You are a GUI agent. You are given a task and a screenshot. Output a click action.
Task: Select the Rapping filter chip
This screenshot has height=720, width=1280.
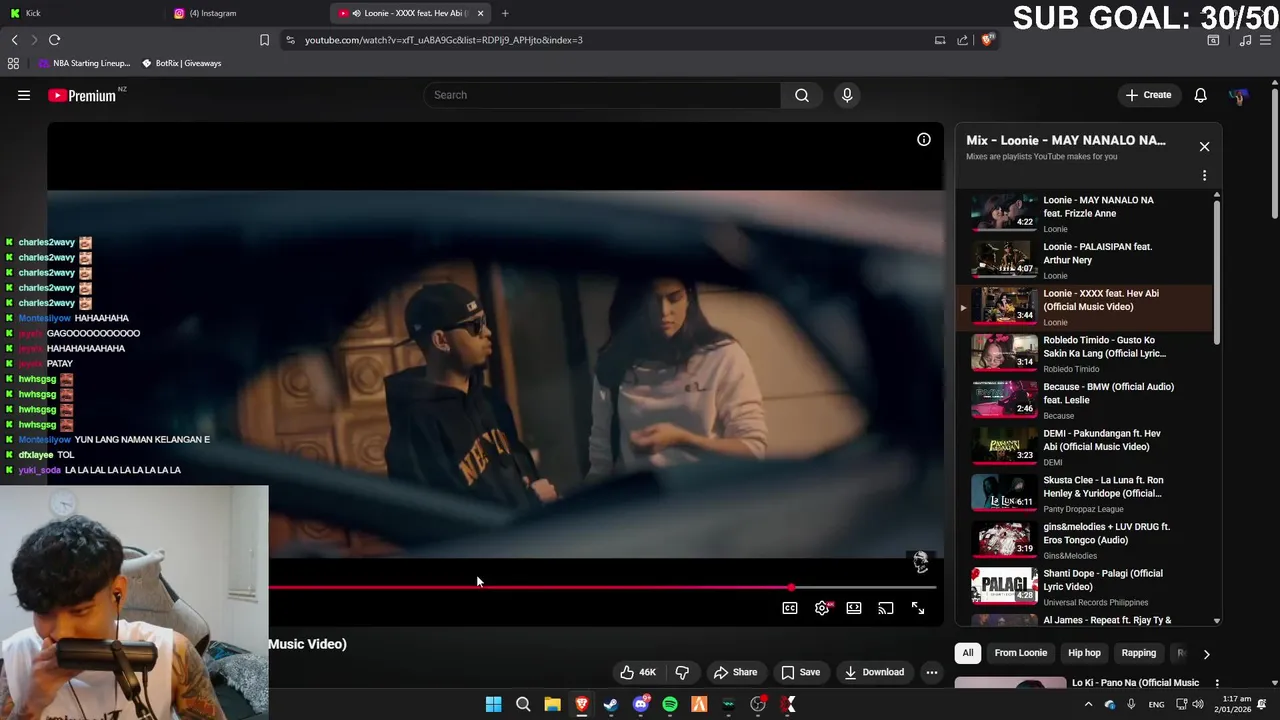[1139, 653]
